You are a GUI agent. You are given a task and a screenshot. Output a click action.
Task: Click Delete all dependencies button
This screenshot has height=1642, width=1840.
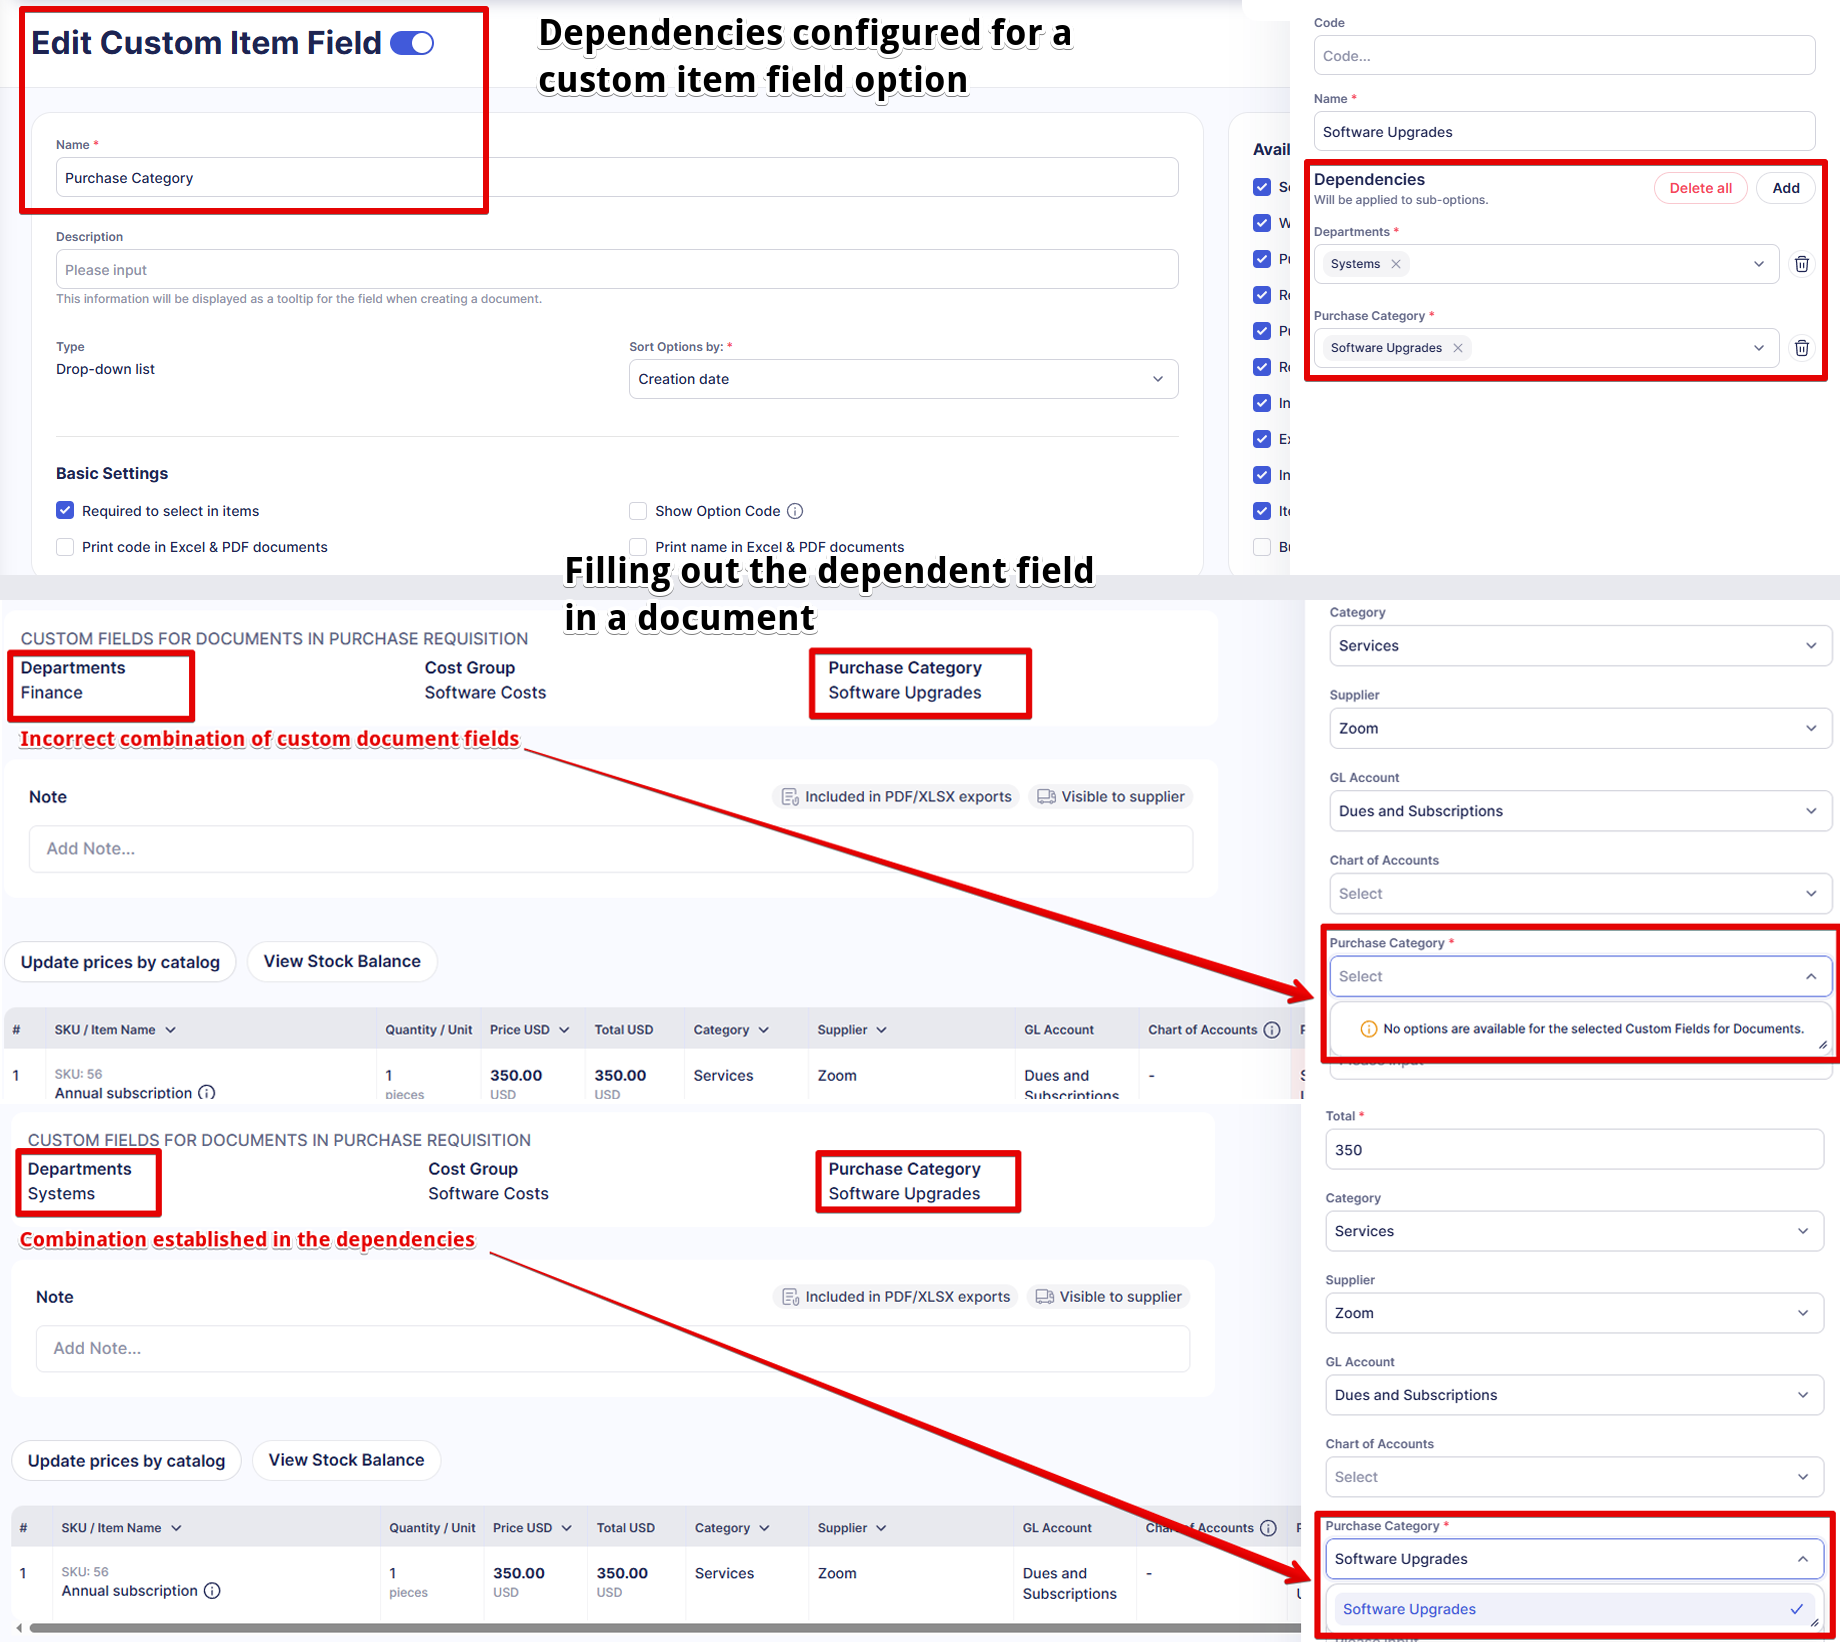pos(1700,188)
